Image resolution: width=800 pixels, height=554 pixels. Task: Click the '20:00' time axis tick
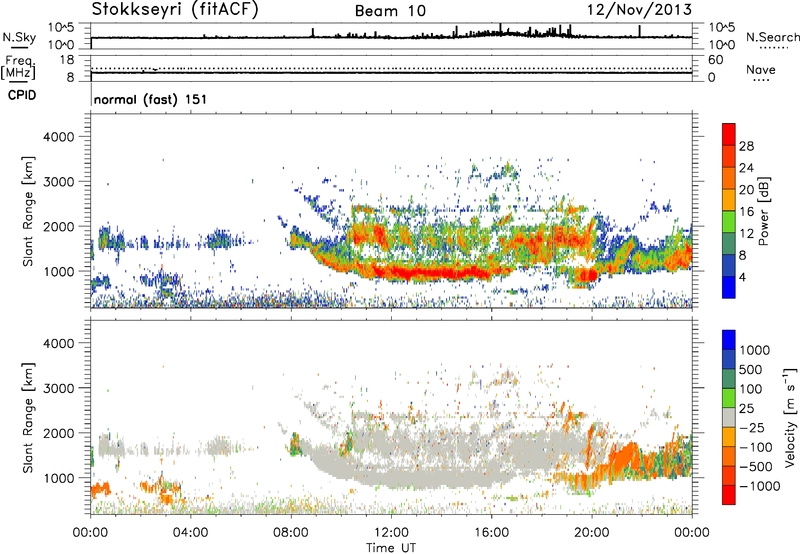(x=592, y=533)
